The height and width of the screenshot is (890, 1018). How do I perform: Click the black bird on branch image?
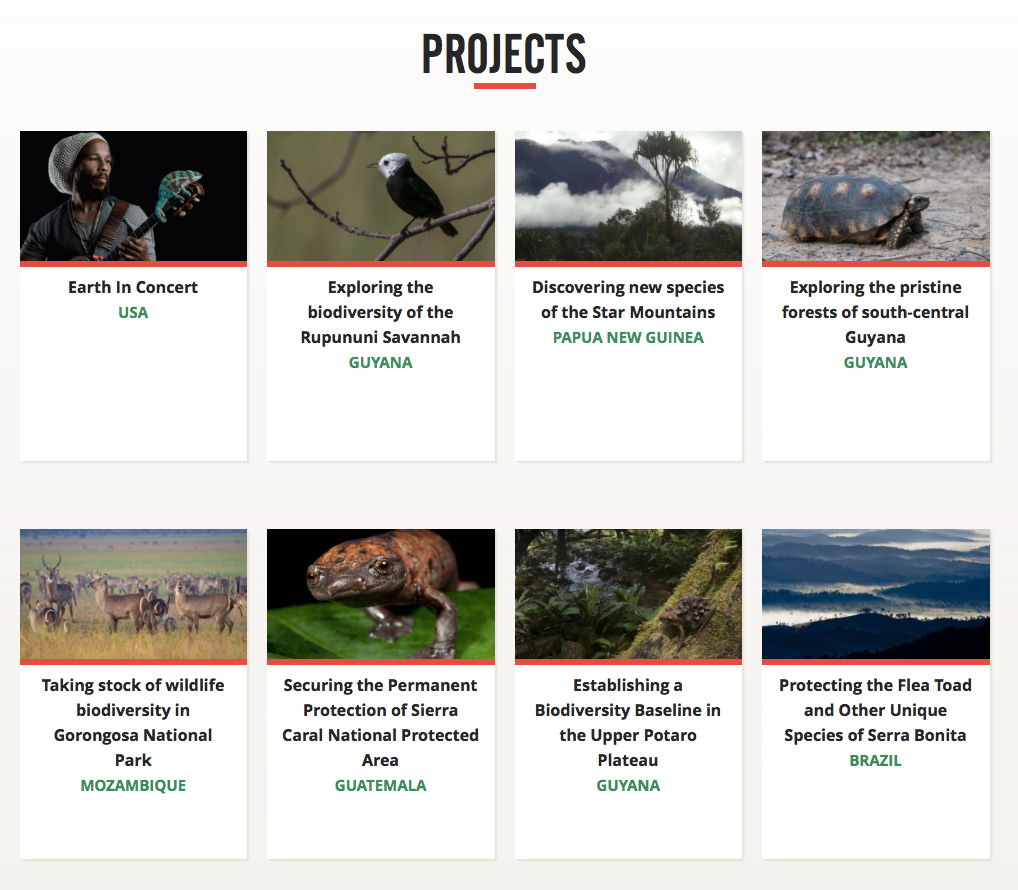pos(380,196)
